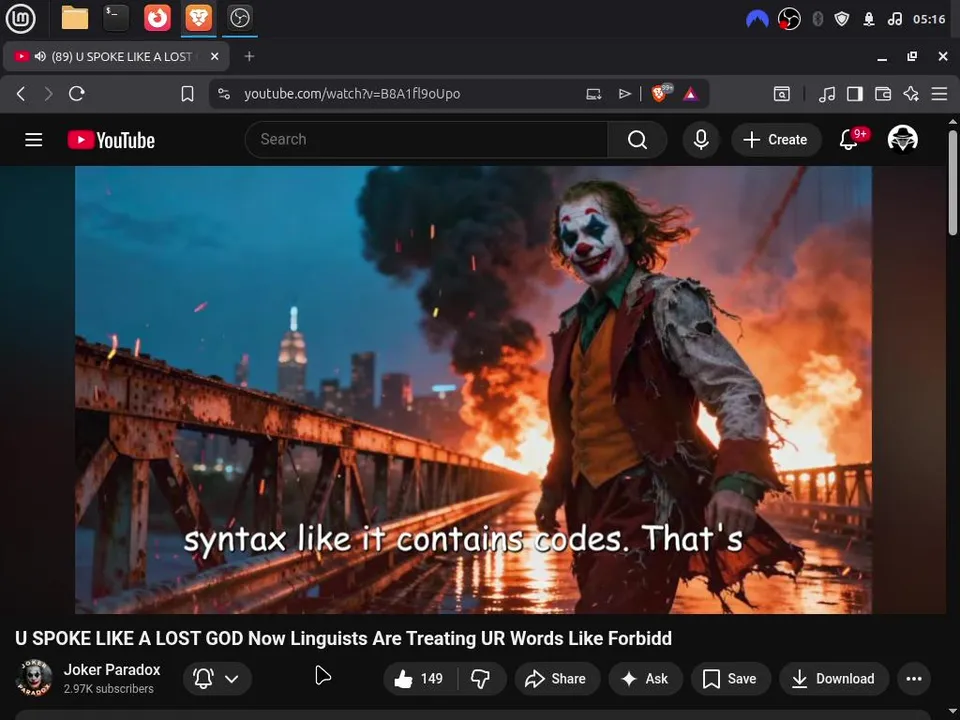Go to YouTube home via logo
This screenshot has width=960, height=720.
(111, 140)
